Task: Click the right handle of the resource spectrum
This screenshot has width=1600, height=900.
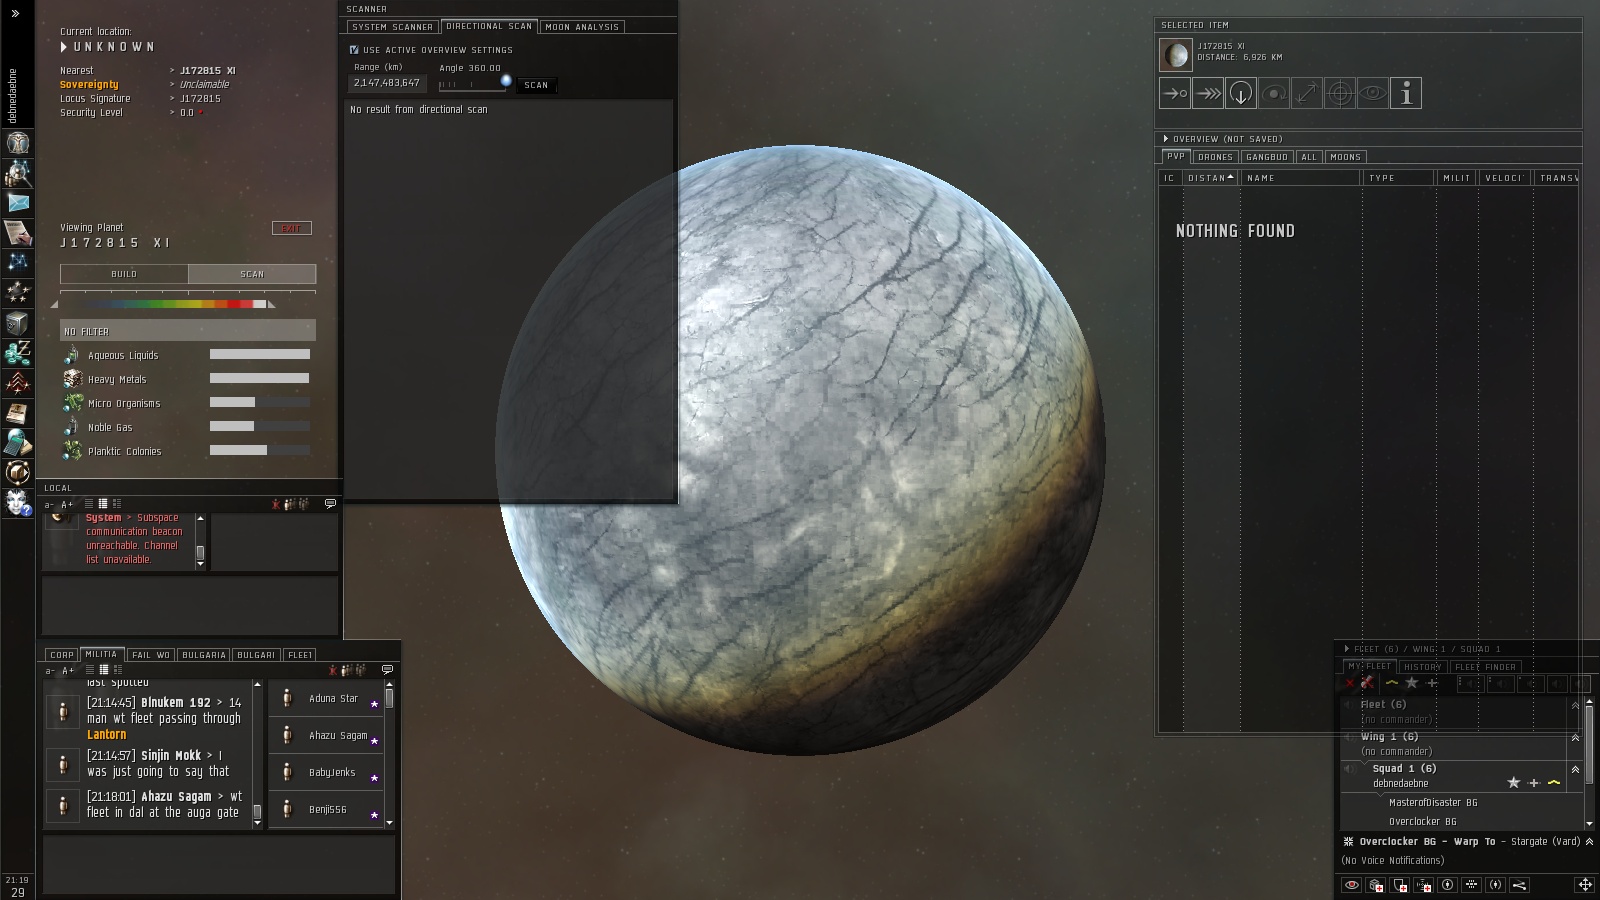Action: click(271, 304)
